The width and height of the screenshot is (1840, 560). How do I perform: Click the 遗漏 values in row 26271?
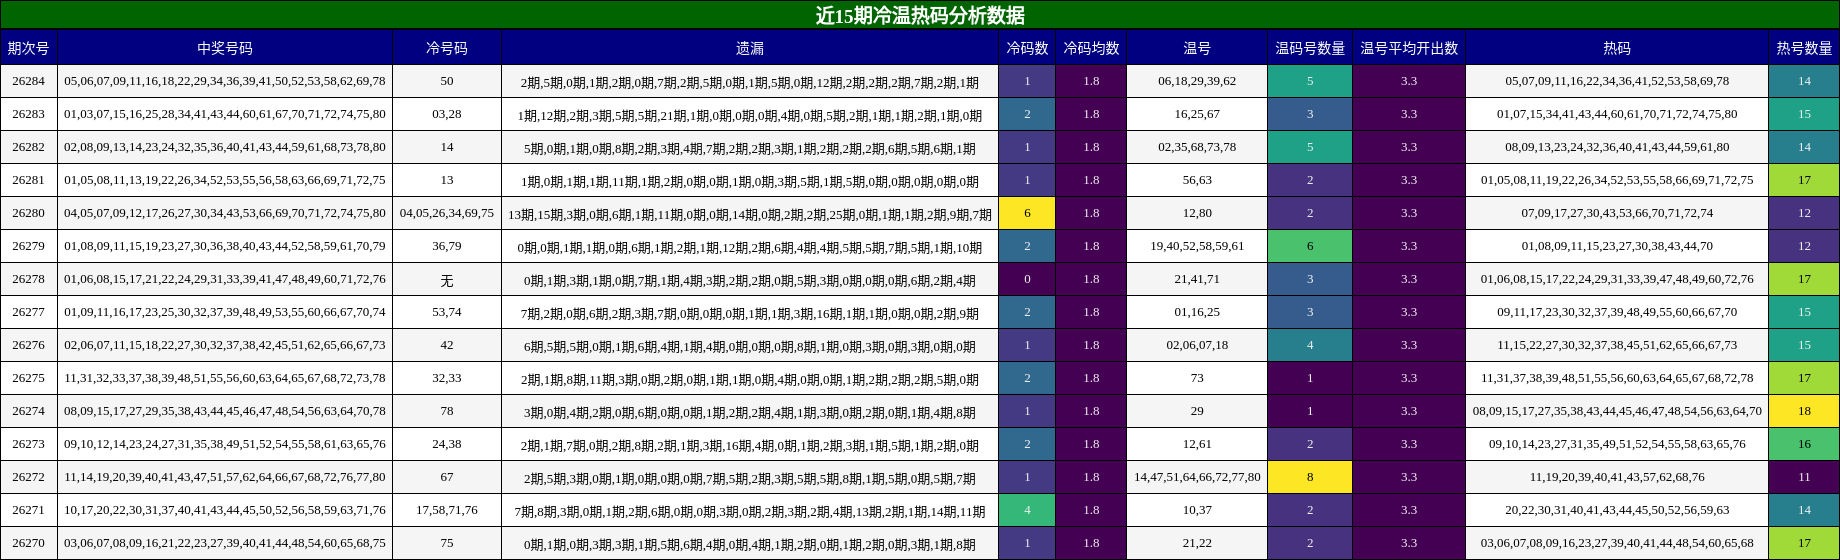point(750,510)
